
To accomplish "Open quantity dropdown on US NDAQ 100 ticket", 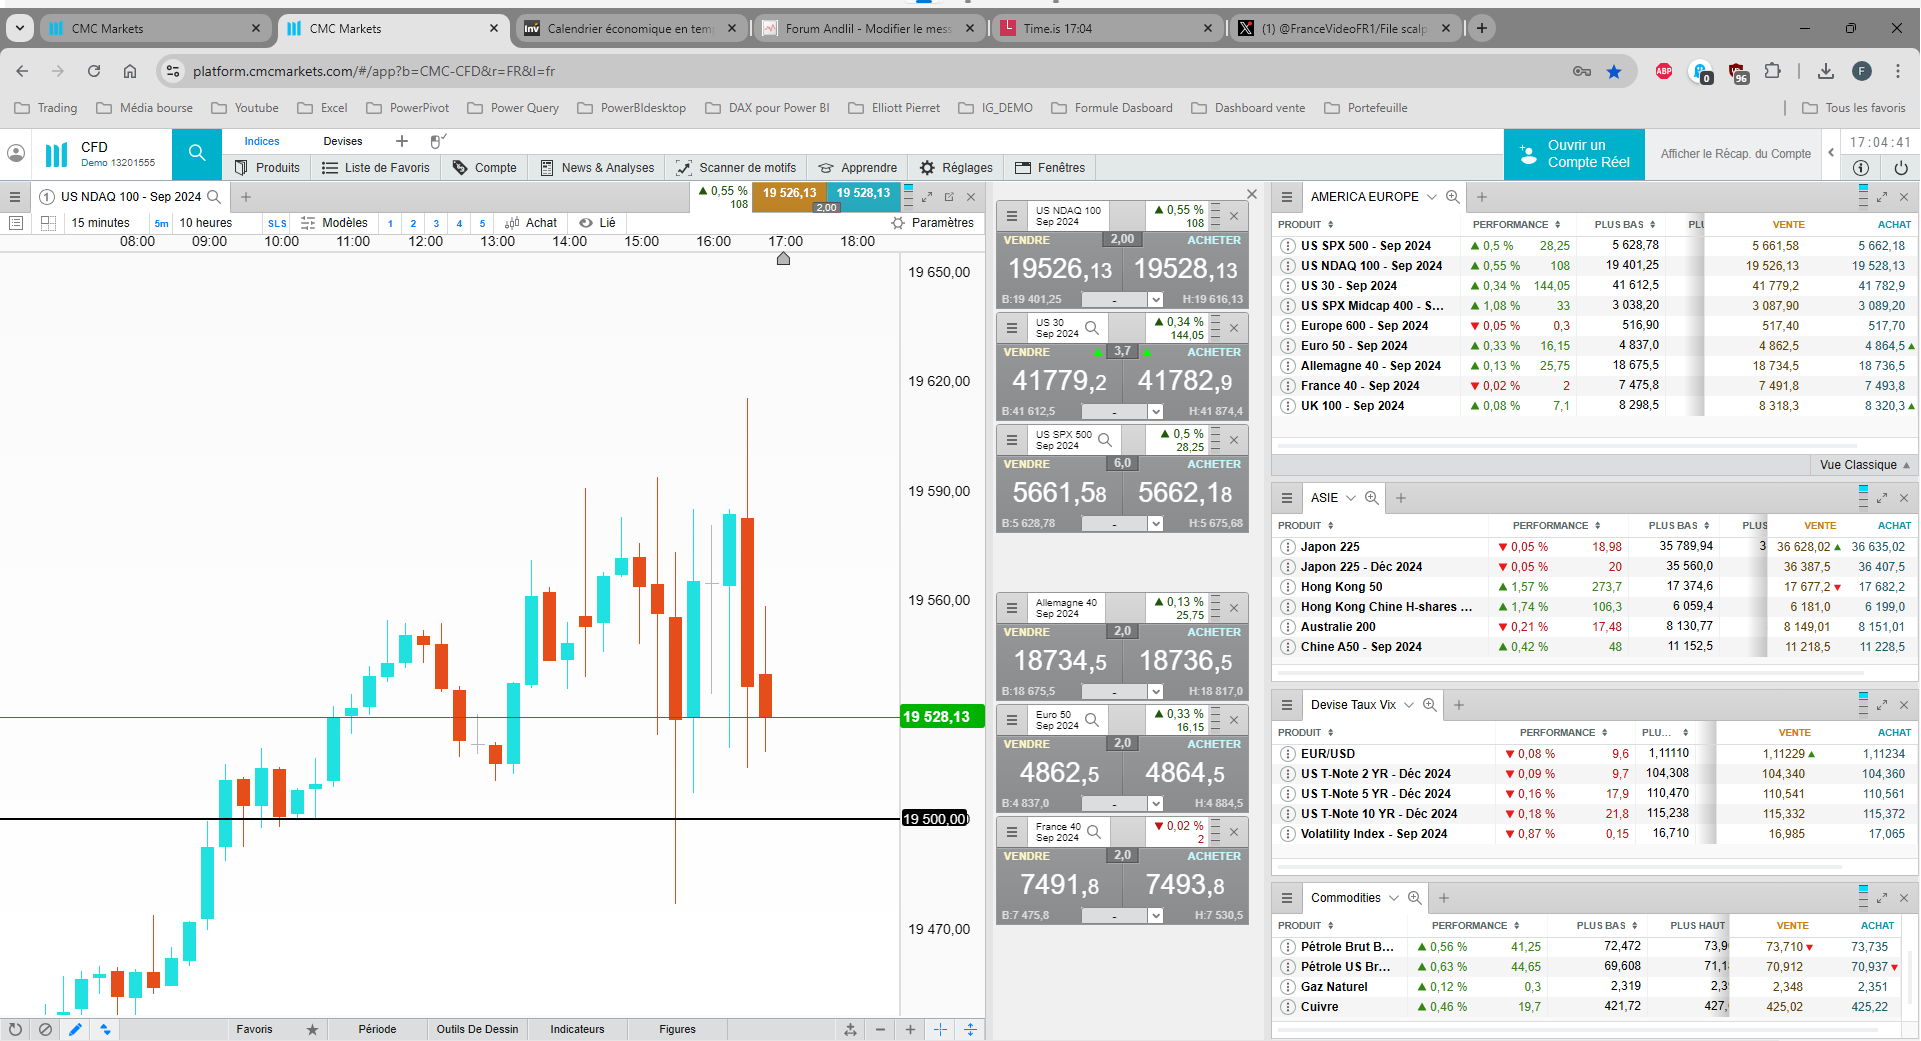I will pyautogui.click(x=1155, y=300).
